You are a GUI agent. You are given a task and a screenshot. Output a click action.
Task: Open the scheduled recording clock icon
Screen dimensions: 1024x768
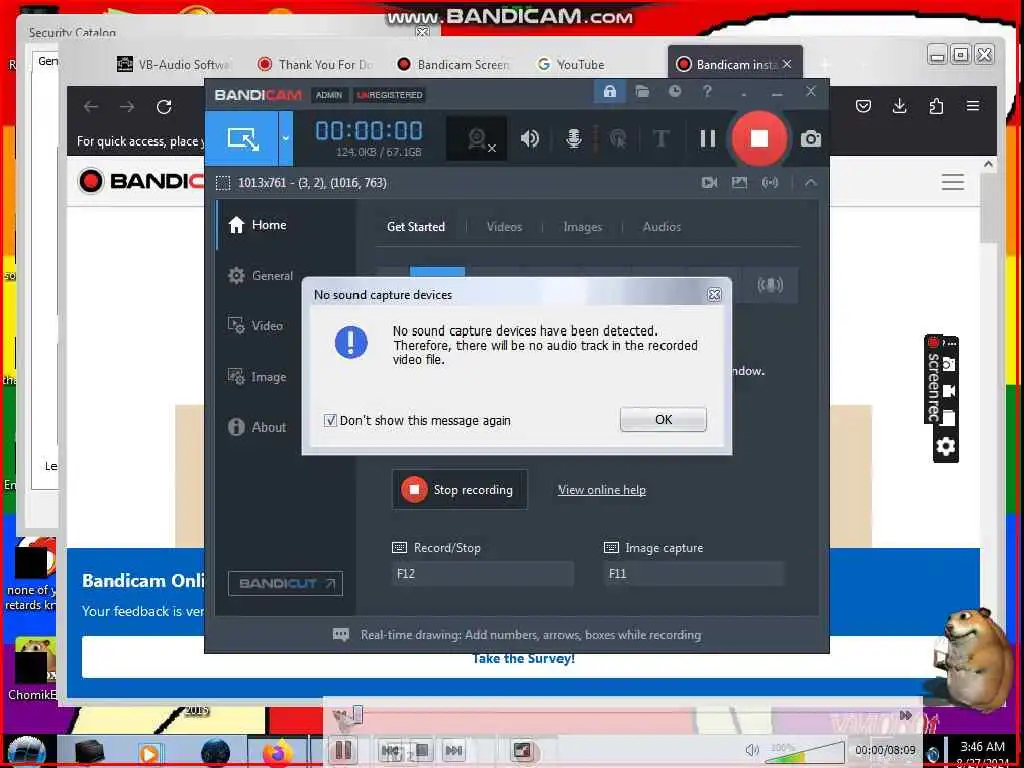pyautogui.click(x=675, y=91)
